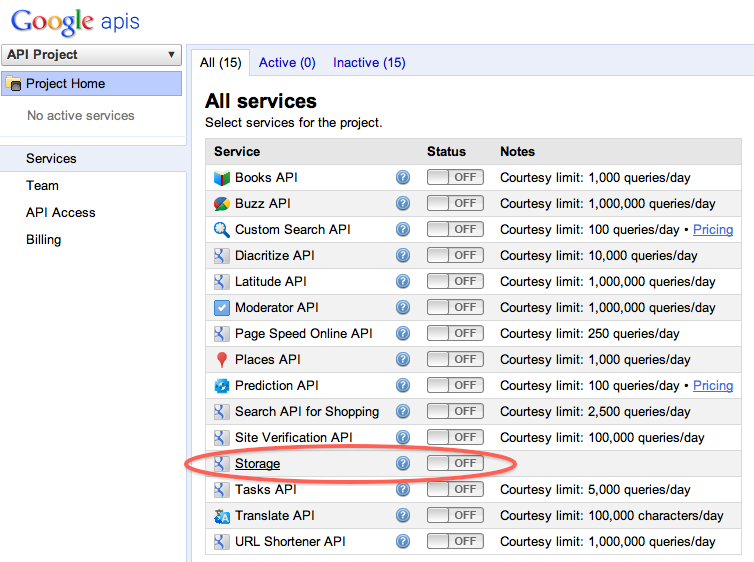Open help for Page Speed Online API
The height and width of the screenshot is (562, 754).
(403, 333)
